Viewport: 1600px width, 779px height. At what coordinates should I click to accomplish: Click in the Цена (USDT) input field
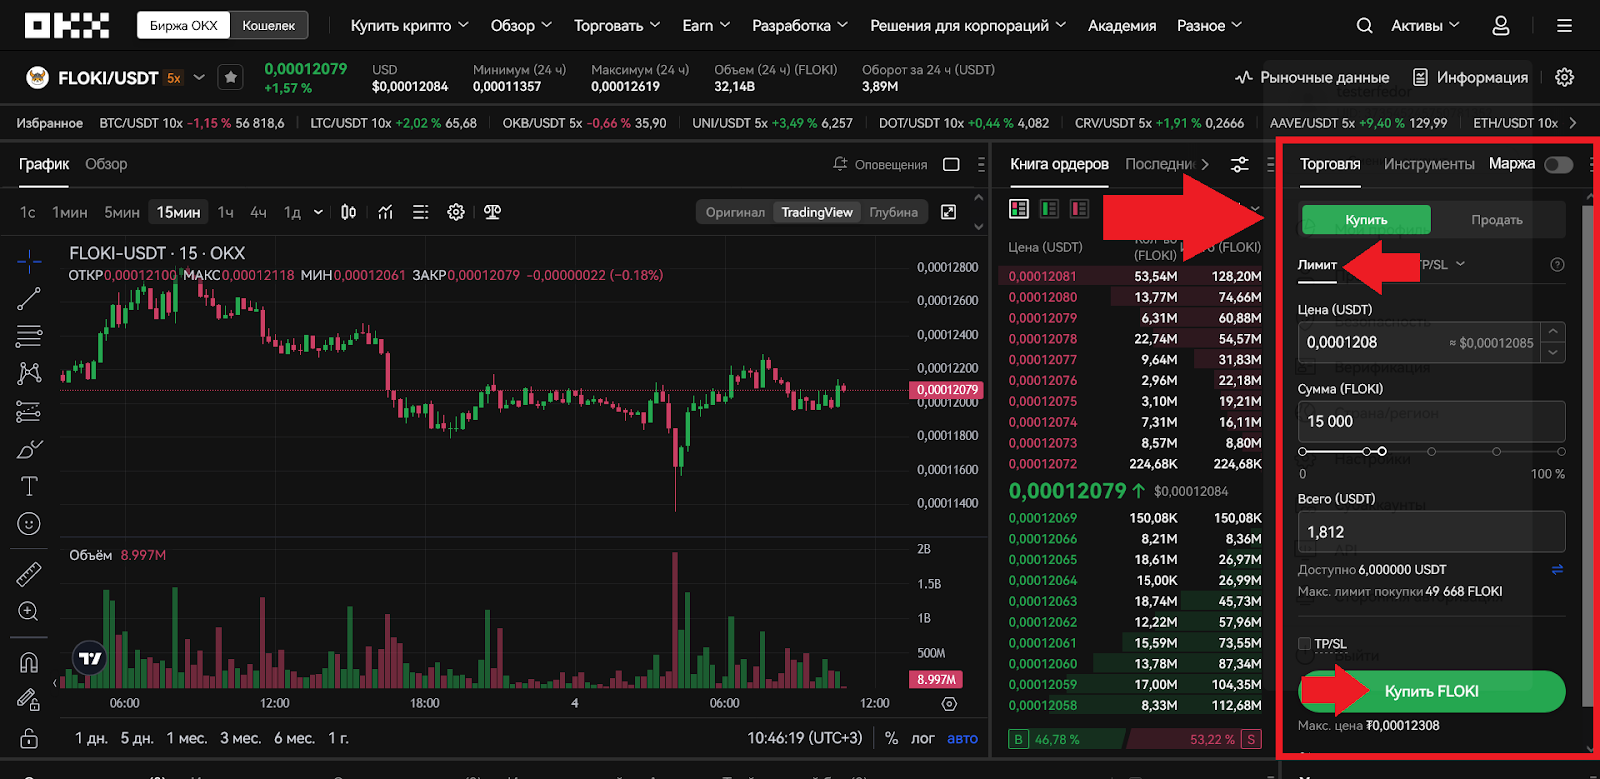point(1419,343)
